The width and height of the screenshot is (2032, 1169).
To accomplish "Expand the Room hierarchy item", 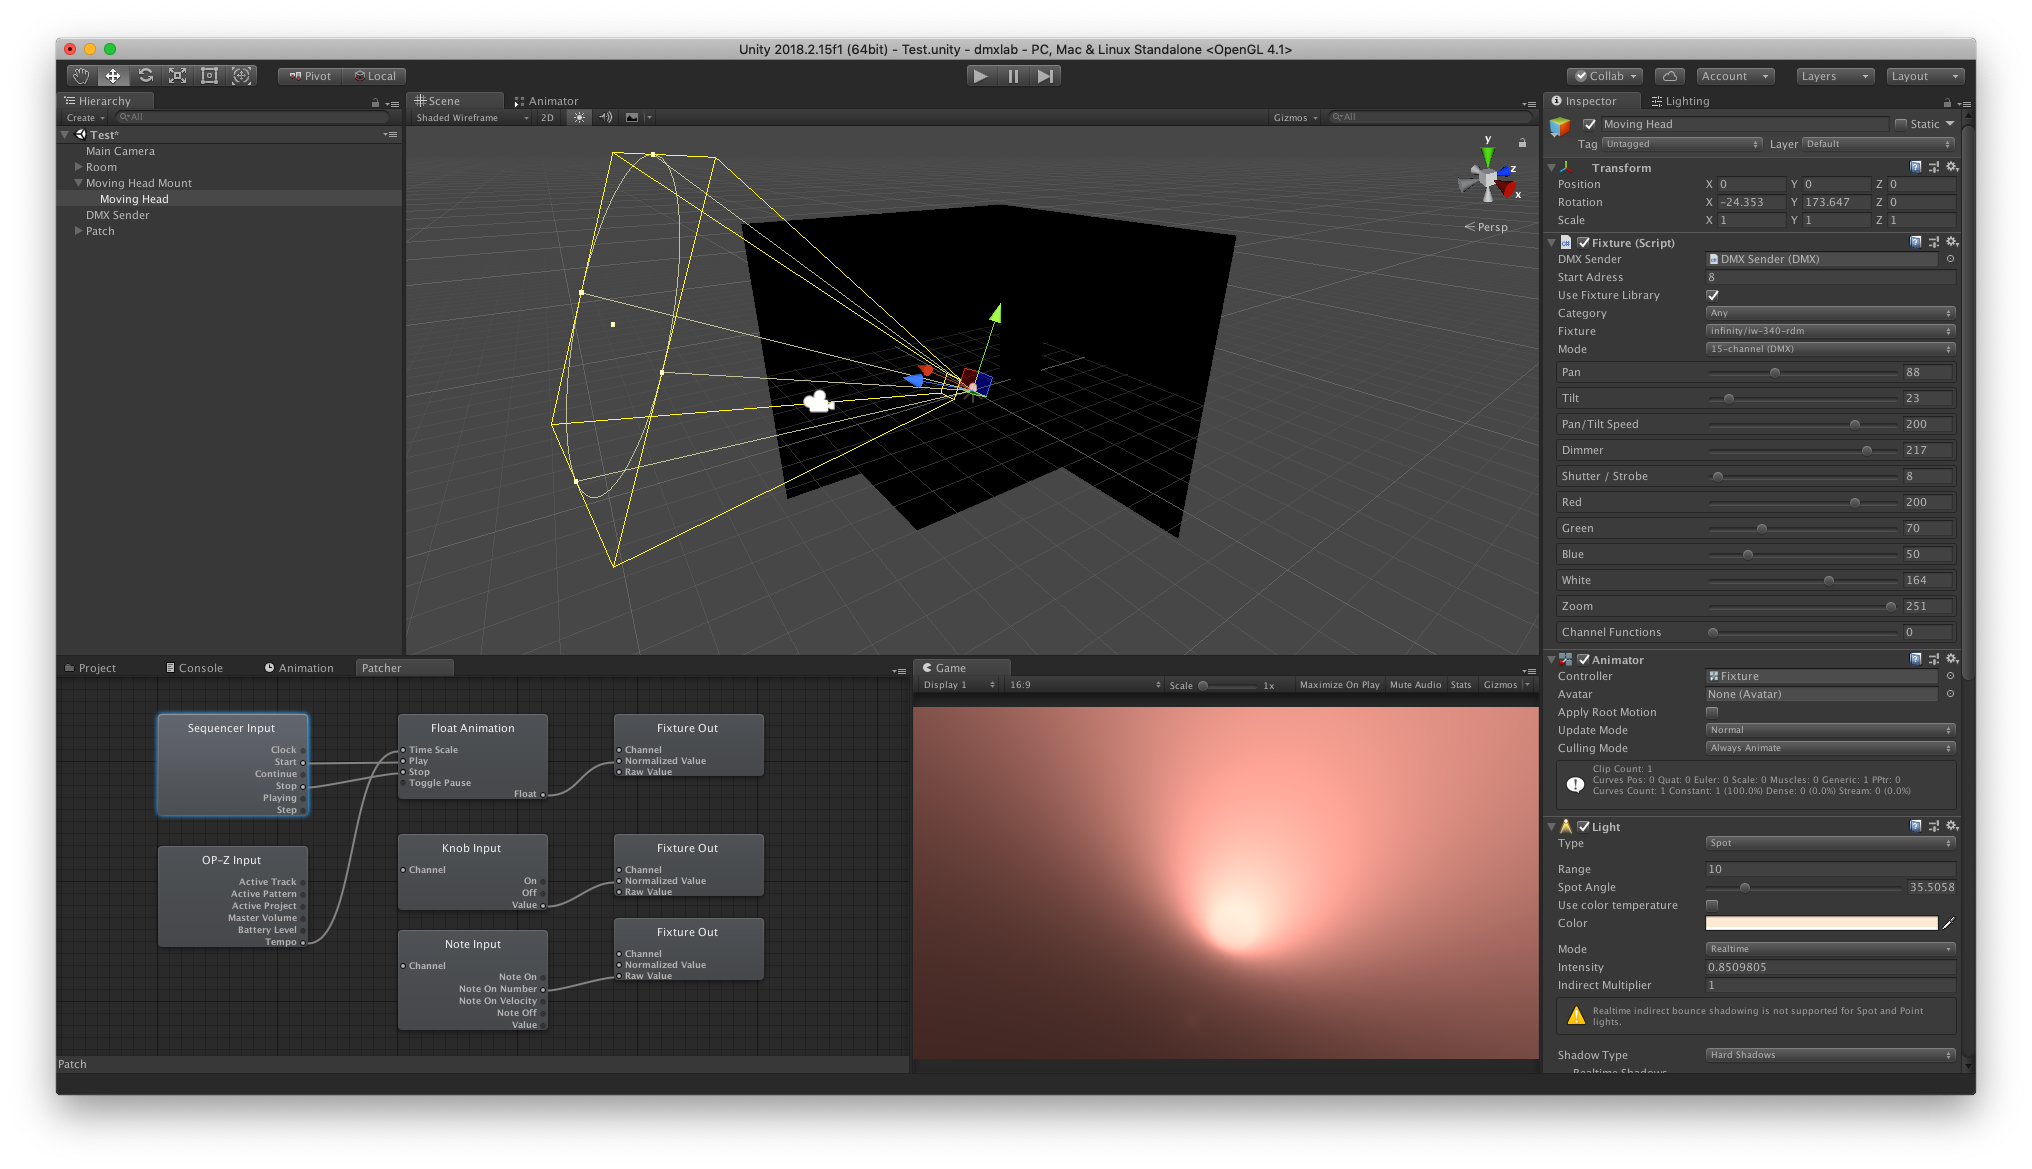I will pyautogui.click(x=78, y=167).
